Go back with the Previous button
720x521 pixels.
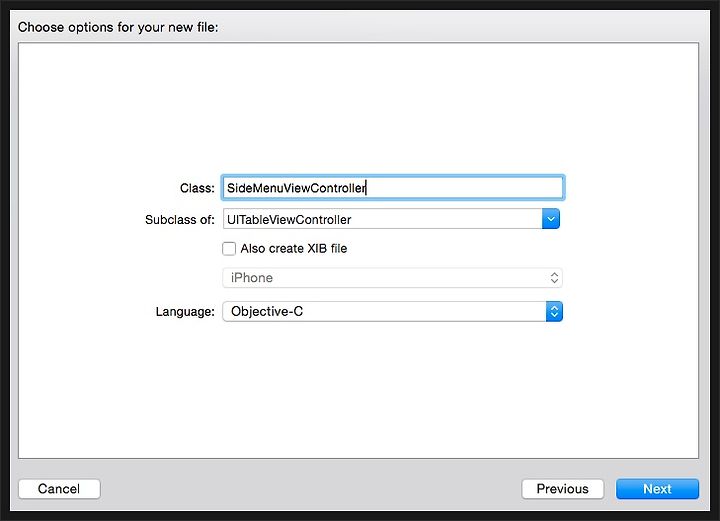pos(562,489)
